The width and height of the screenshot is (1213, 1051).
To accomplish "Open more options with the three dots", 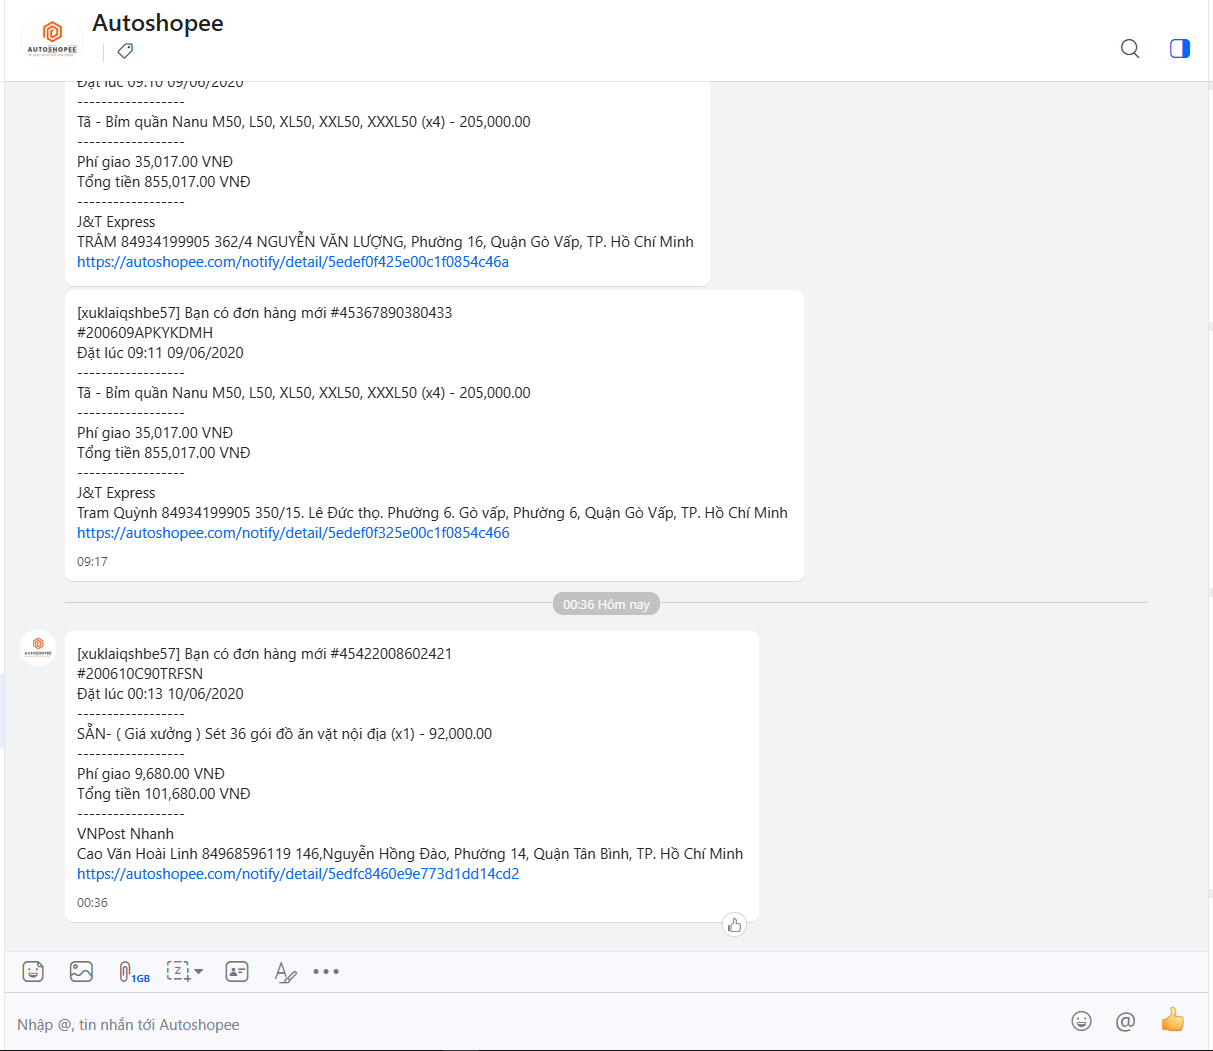I will click(326, 971).
